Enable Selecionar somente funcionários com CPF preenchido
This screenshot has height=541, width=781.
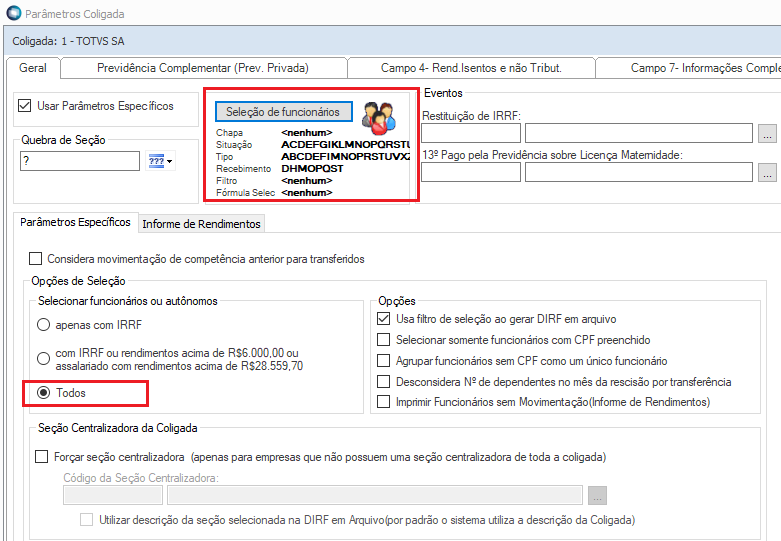click(384, 340)
